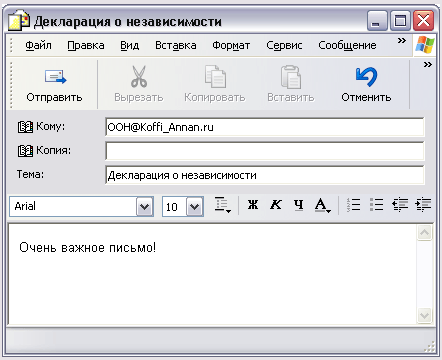
Task: Open the font size 10 dropdown
Action: click(195, 207)
